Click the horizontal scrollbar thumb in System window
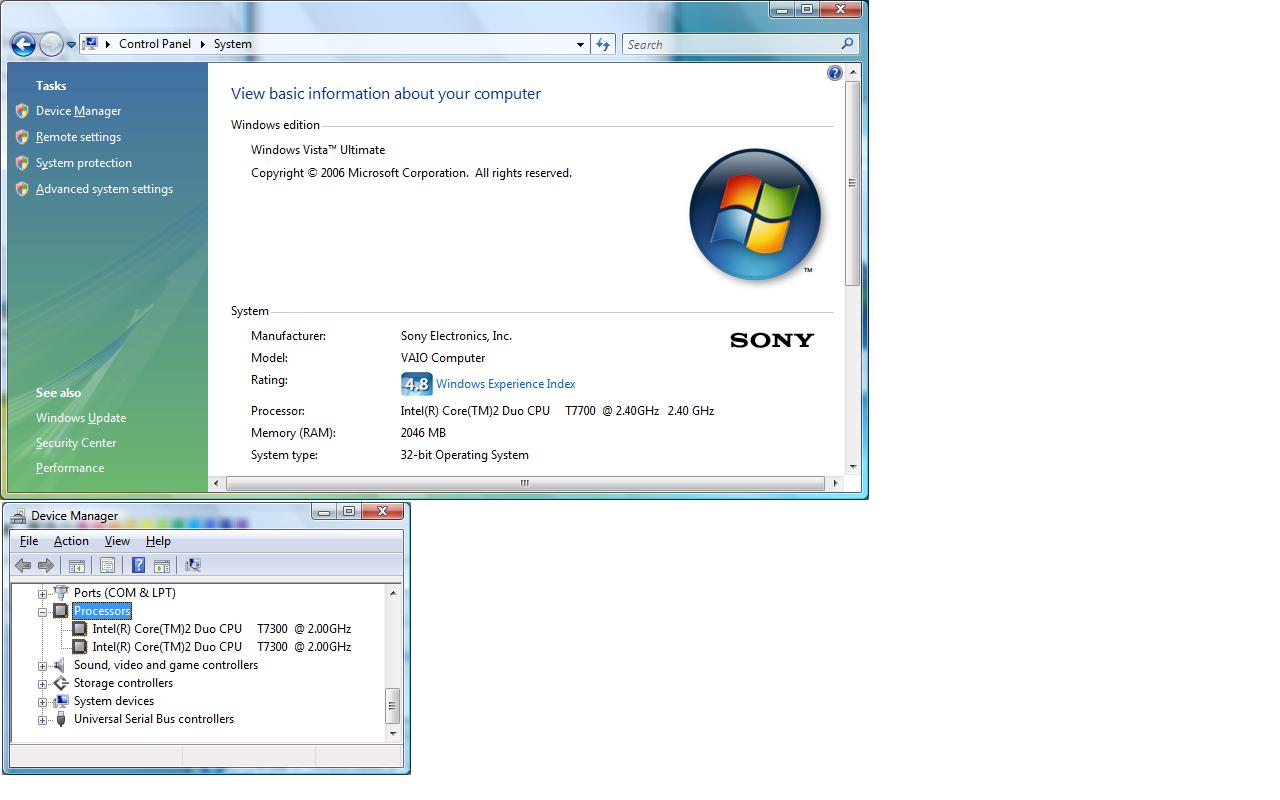Image resolution: width=1280 pixels, height=800 pixels. click(524, 483)
